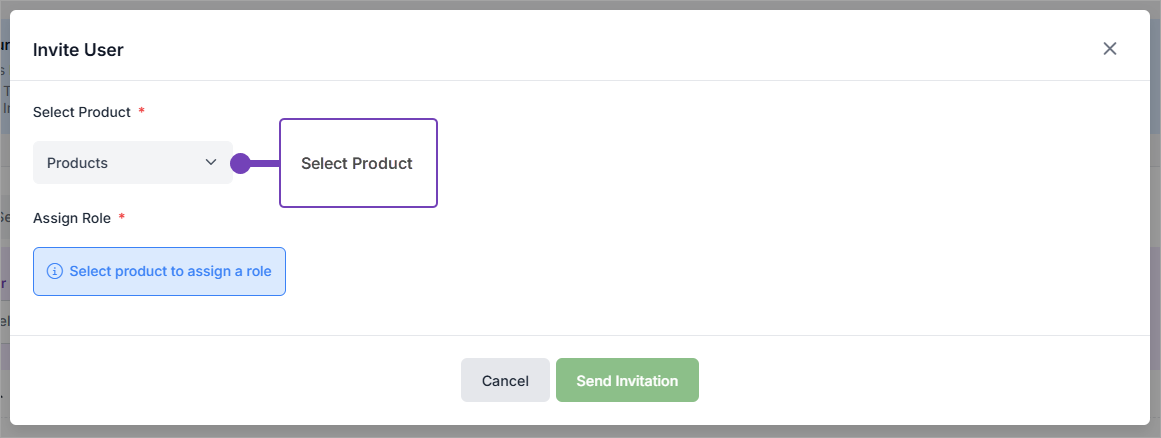
Task: Click the 'Select product to assign a role' message
Action: 170,271
